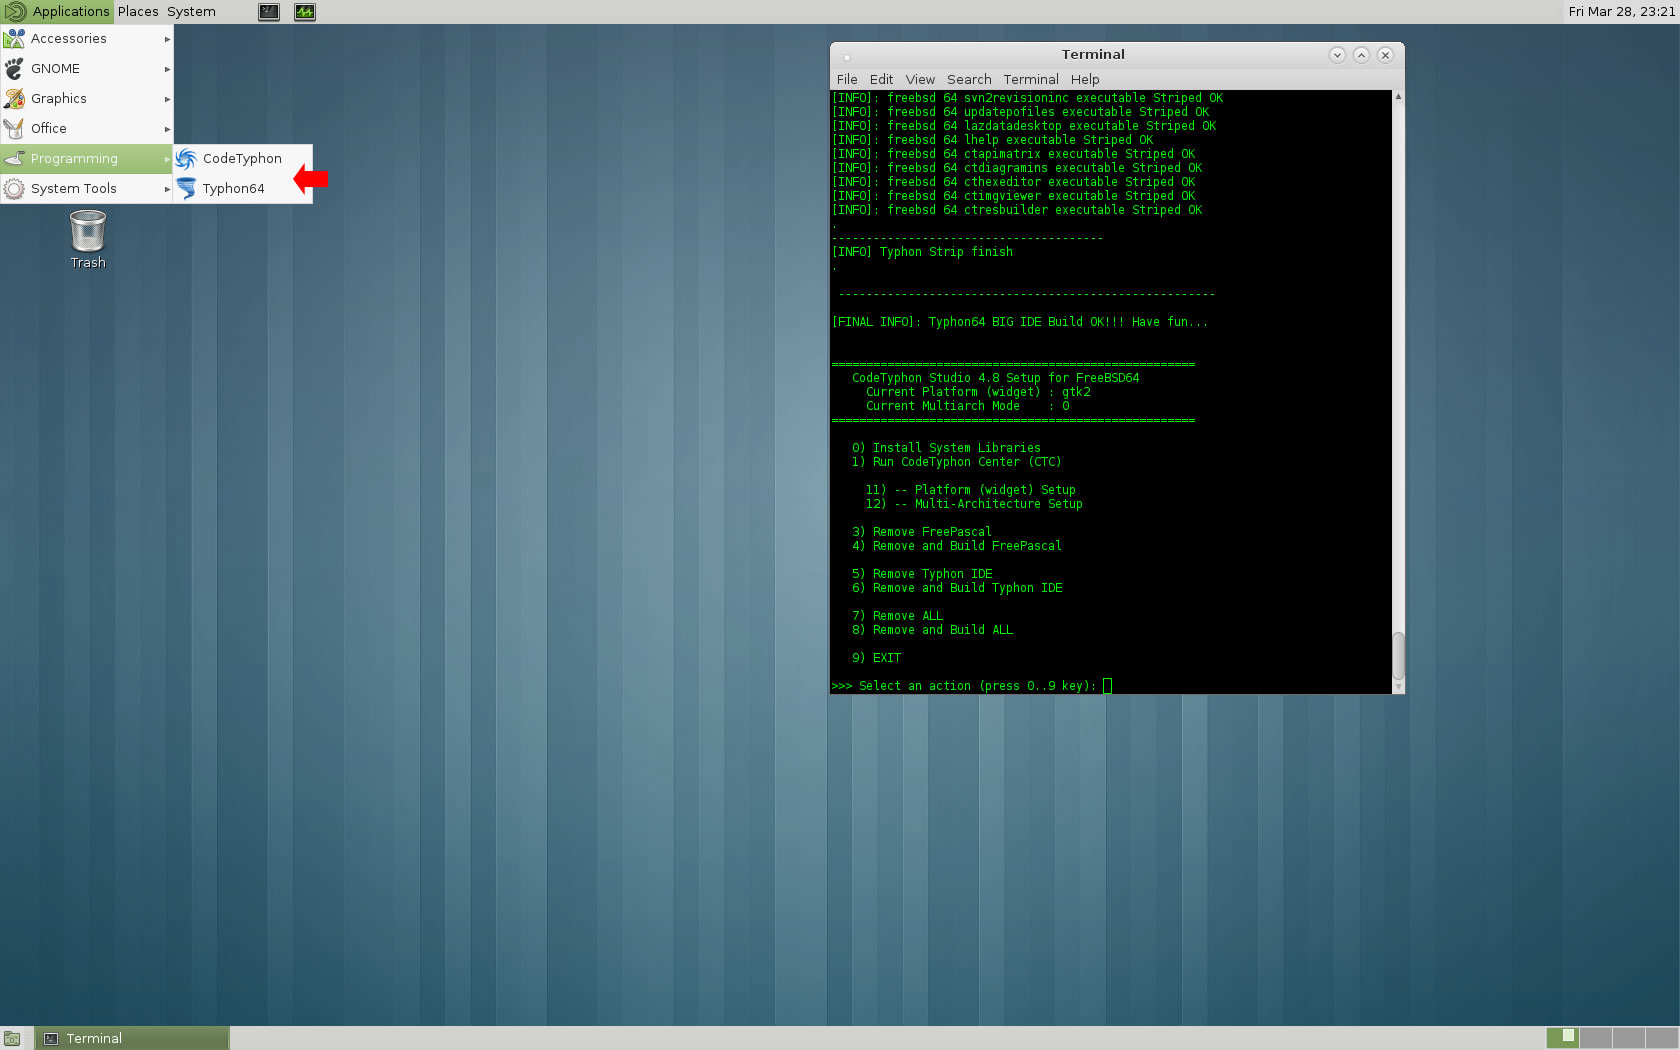The width and height of the screenshot is (1680, 1050).
Task: Click the Terminal taskbar button
Action: [x=132, y=1038]
